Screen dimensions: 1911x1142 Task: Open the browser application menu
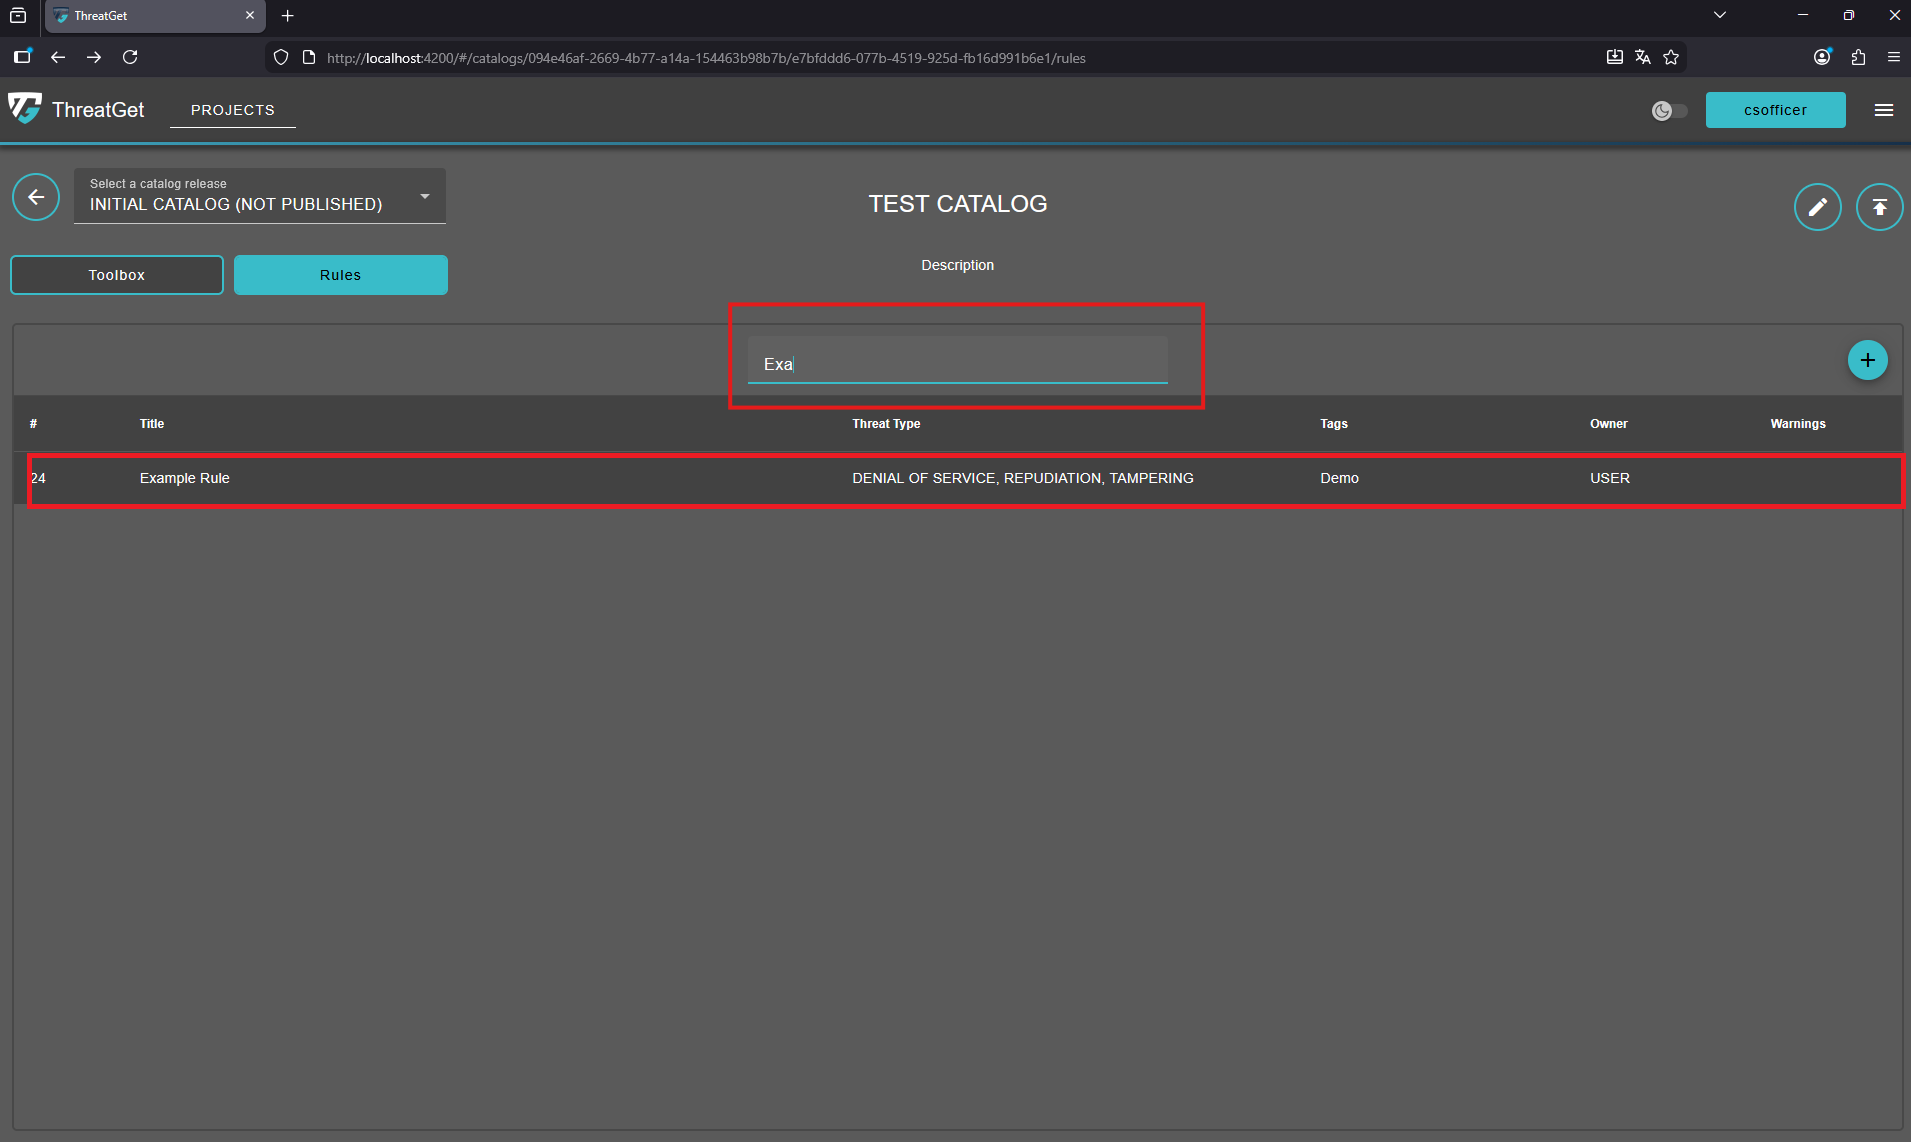1893,57
